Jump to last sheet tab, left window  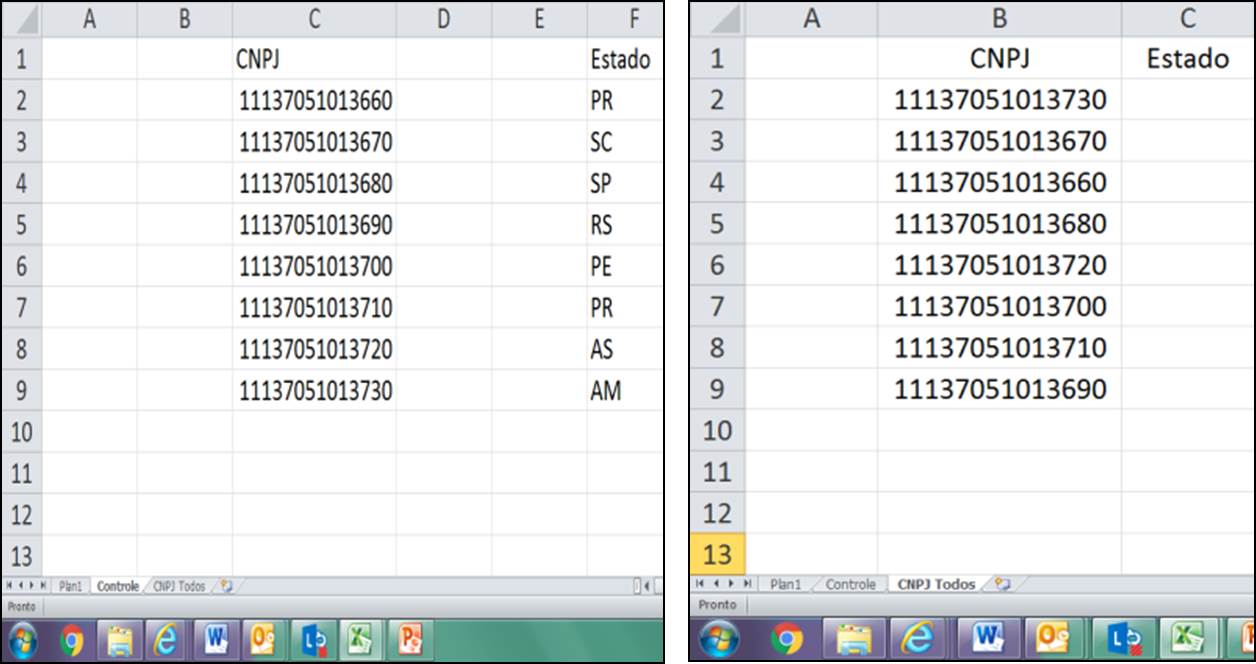coord(43,586)
